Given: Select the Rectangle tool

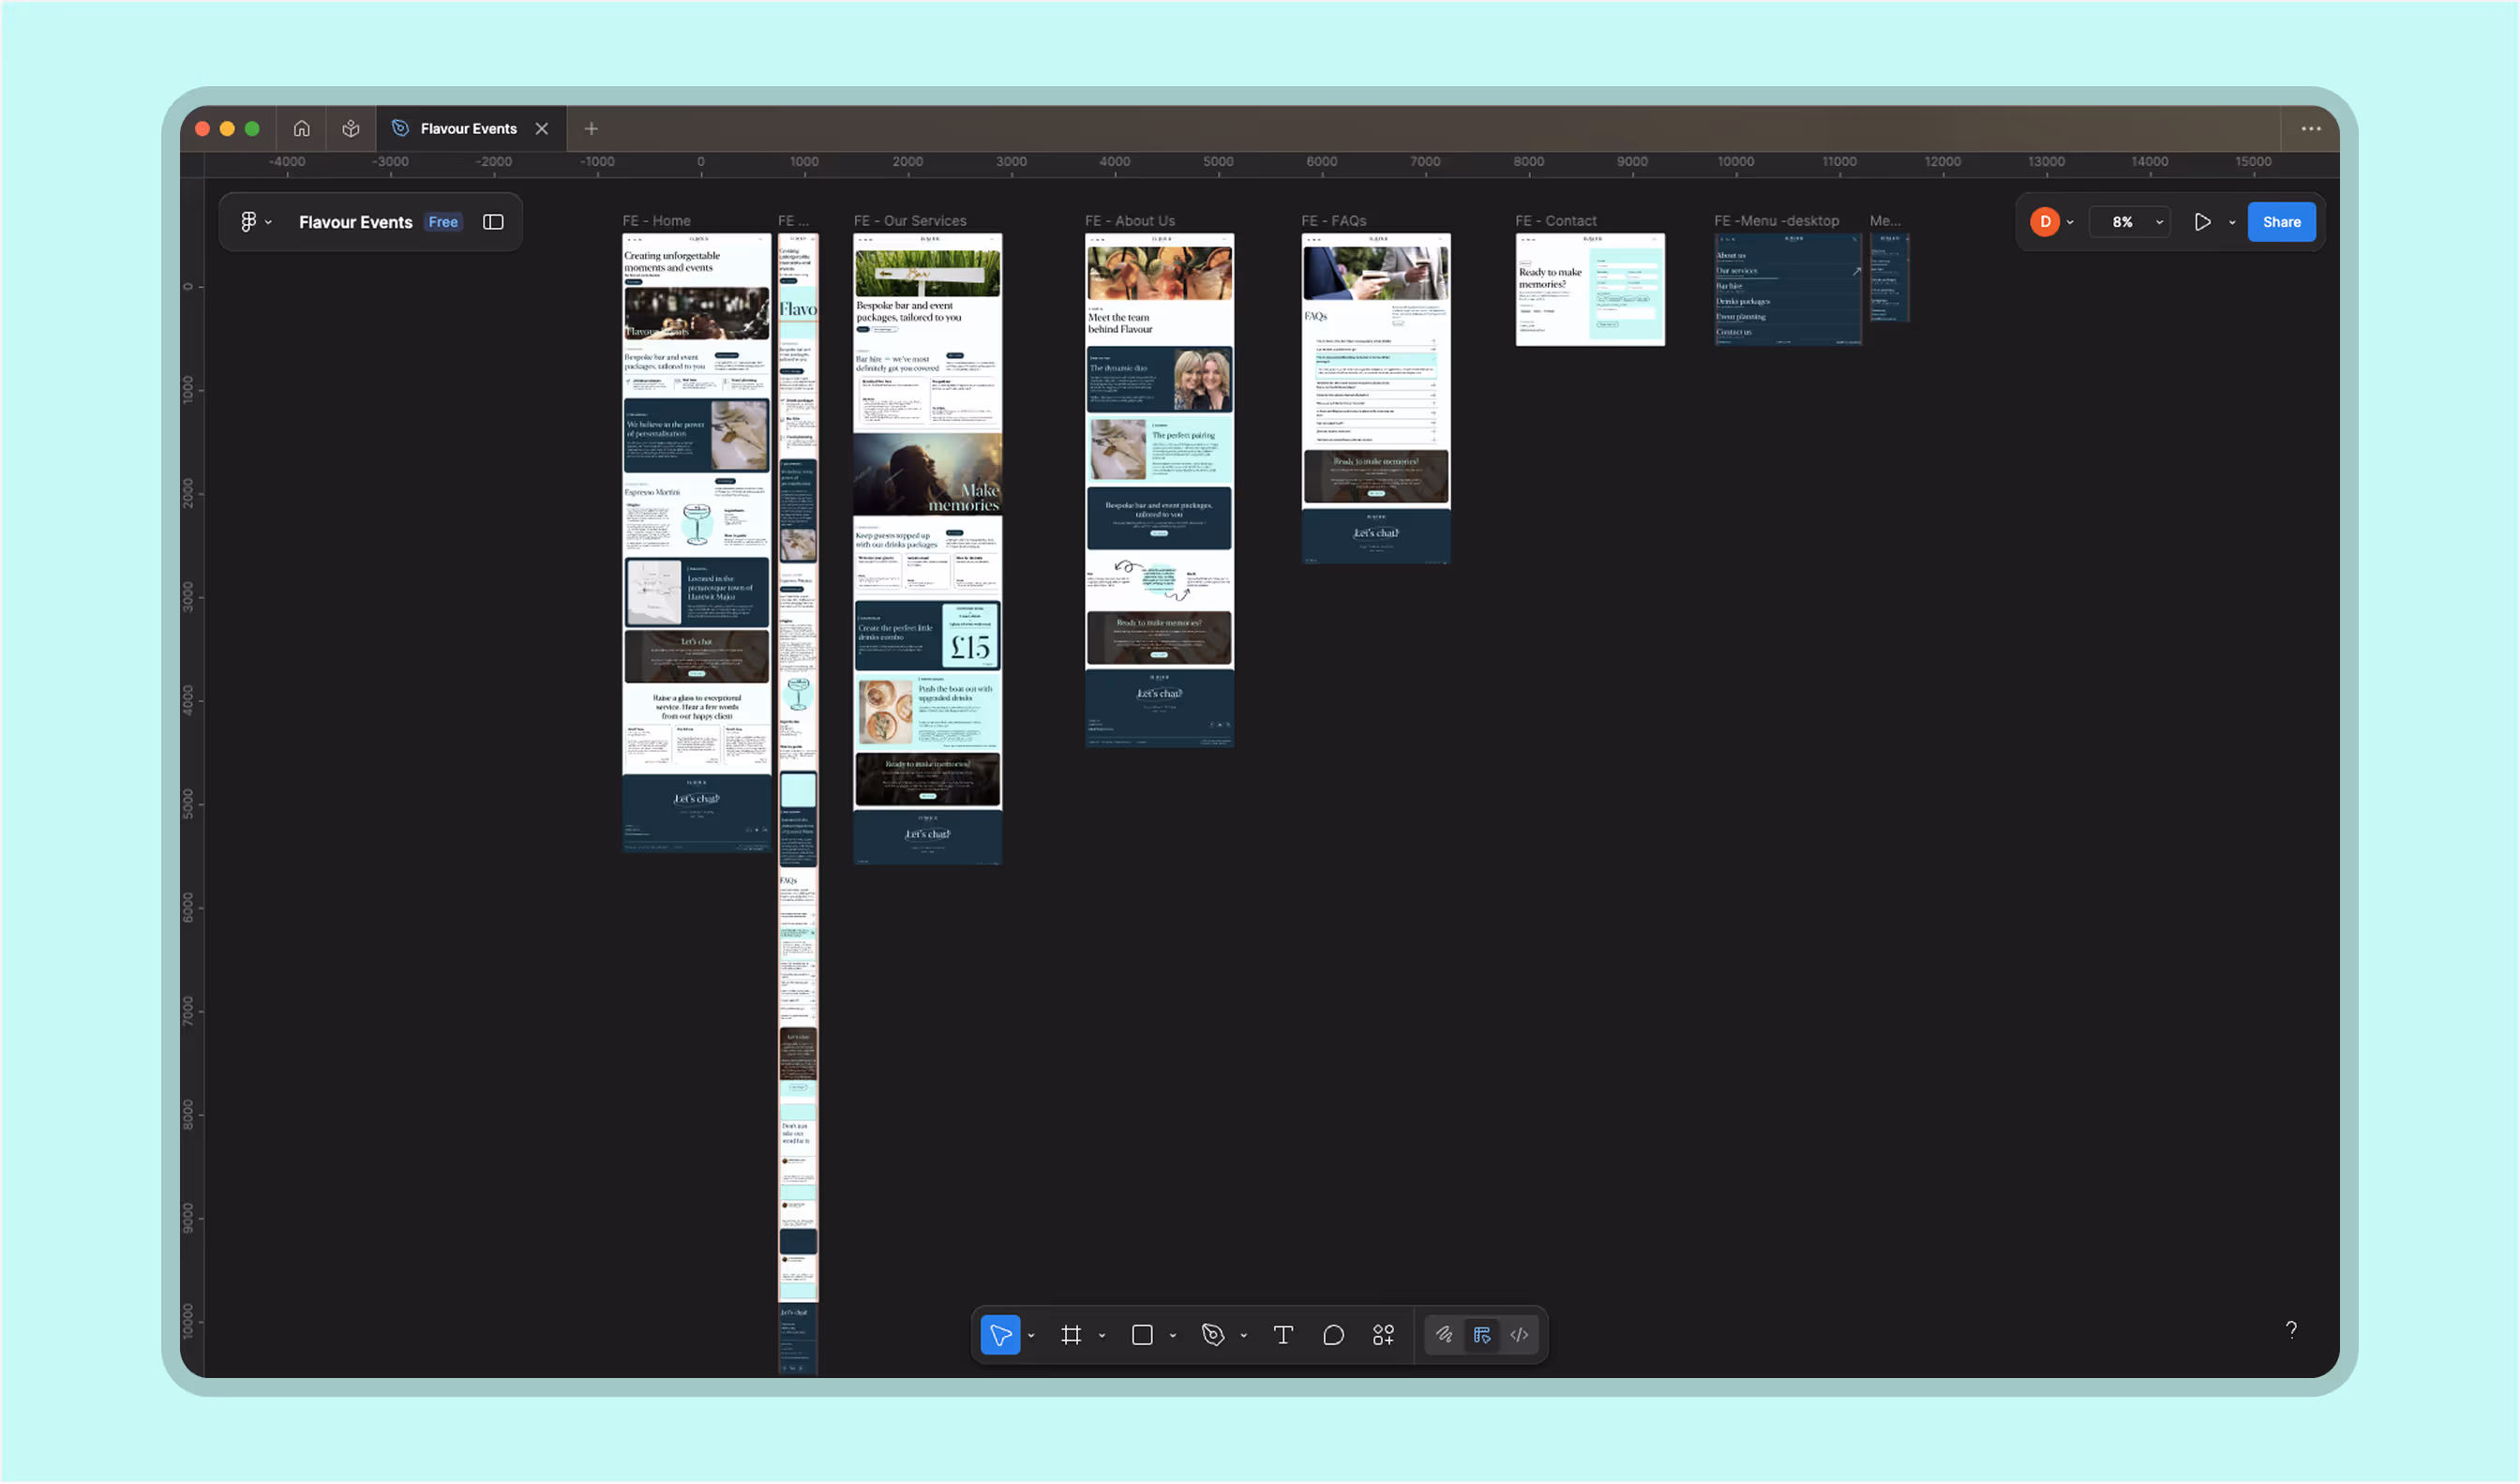Looking at the screenshot, I should [x=1141, y=1334].
